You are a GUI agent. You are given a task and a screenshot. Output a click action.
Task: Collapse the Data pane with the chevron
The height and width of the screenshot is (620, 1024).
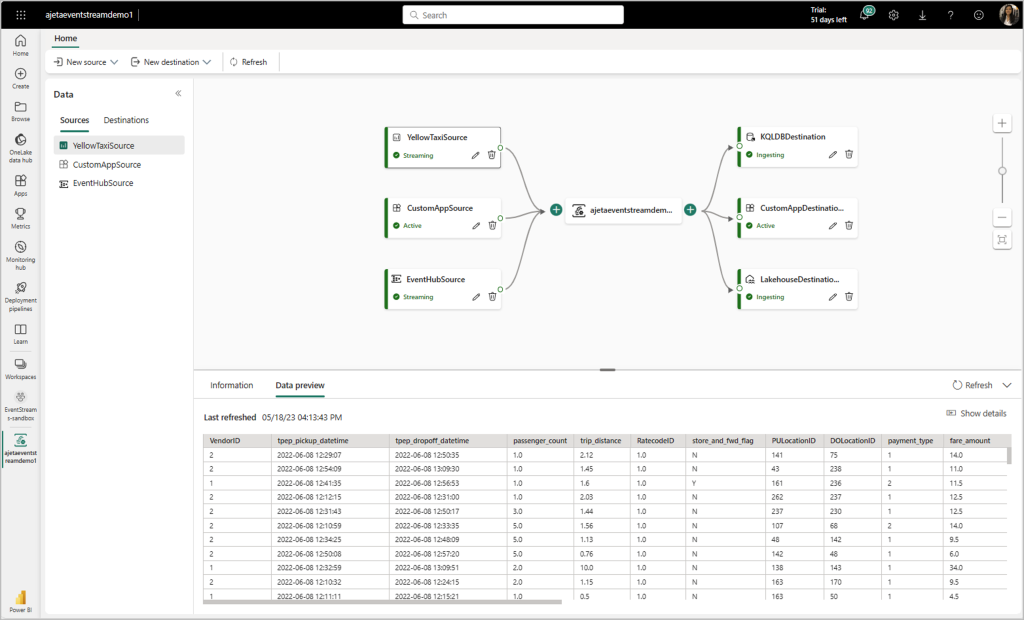point(178,93)
